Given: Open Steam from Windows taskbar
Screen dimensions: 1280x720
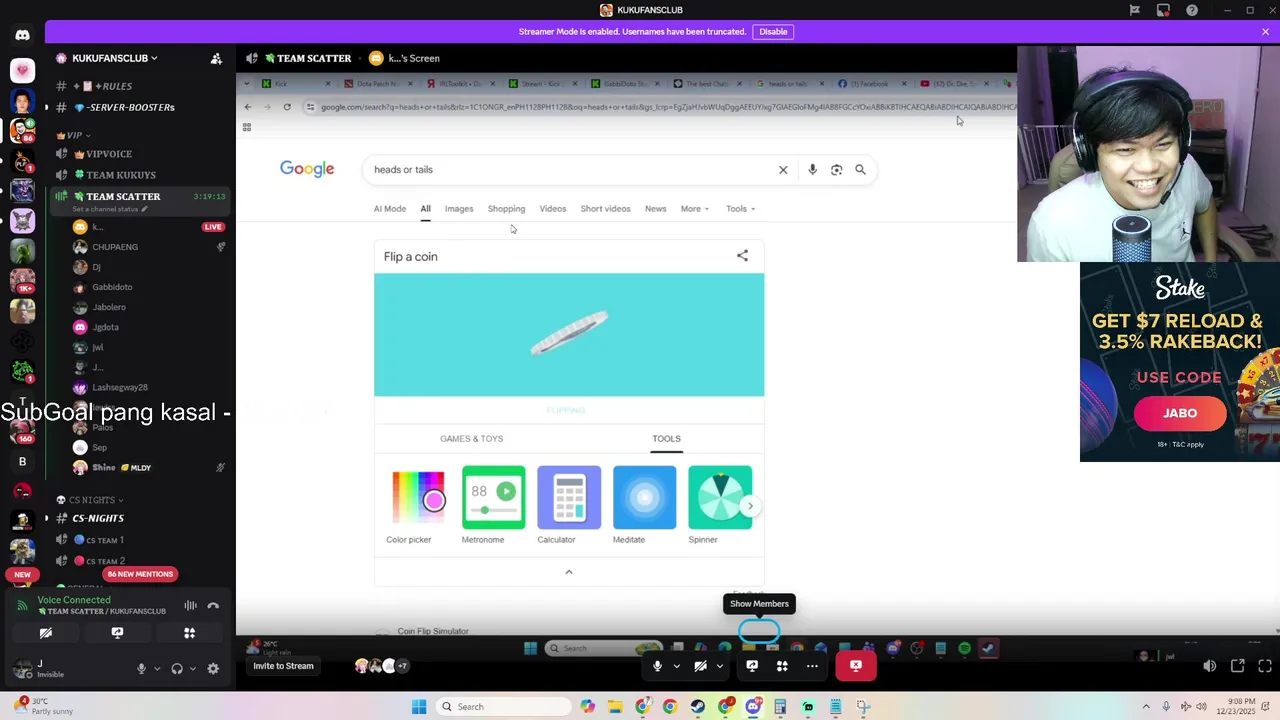Looking at the screenshot, I should 697,707.
